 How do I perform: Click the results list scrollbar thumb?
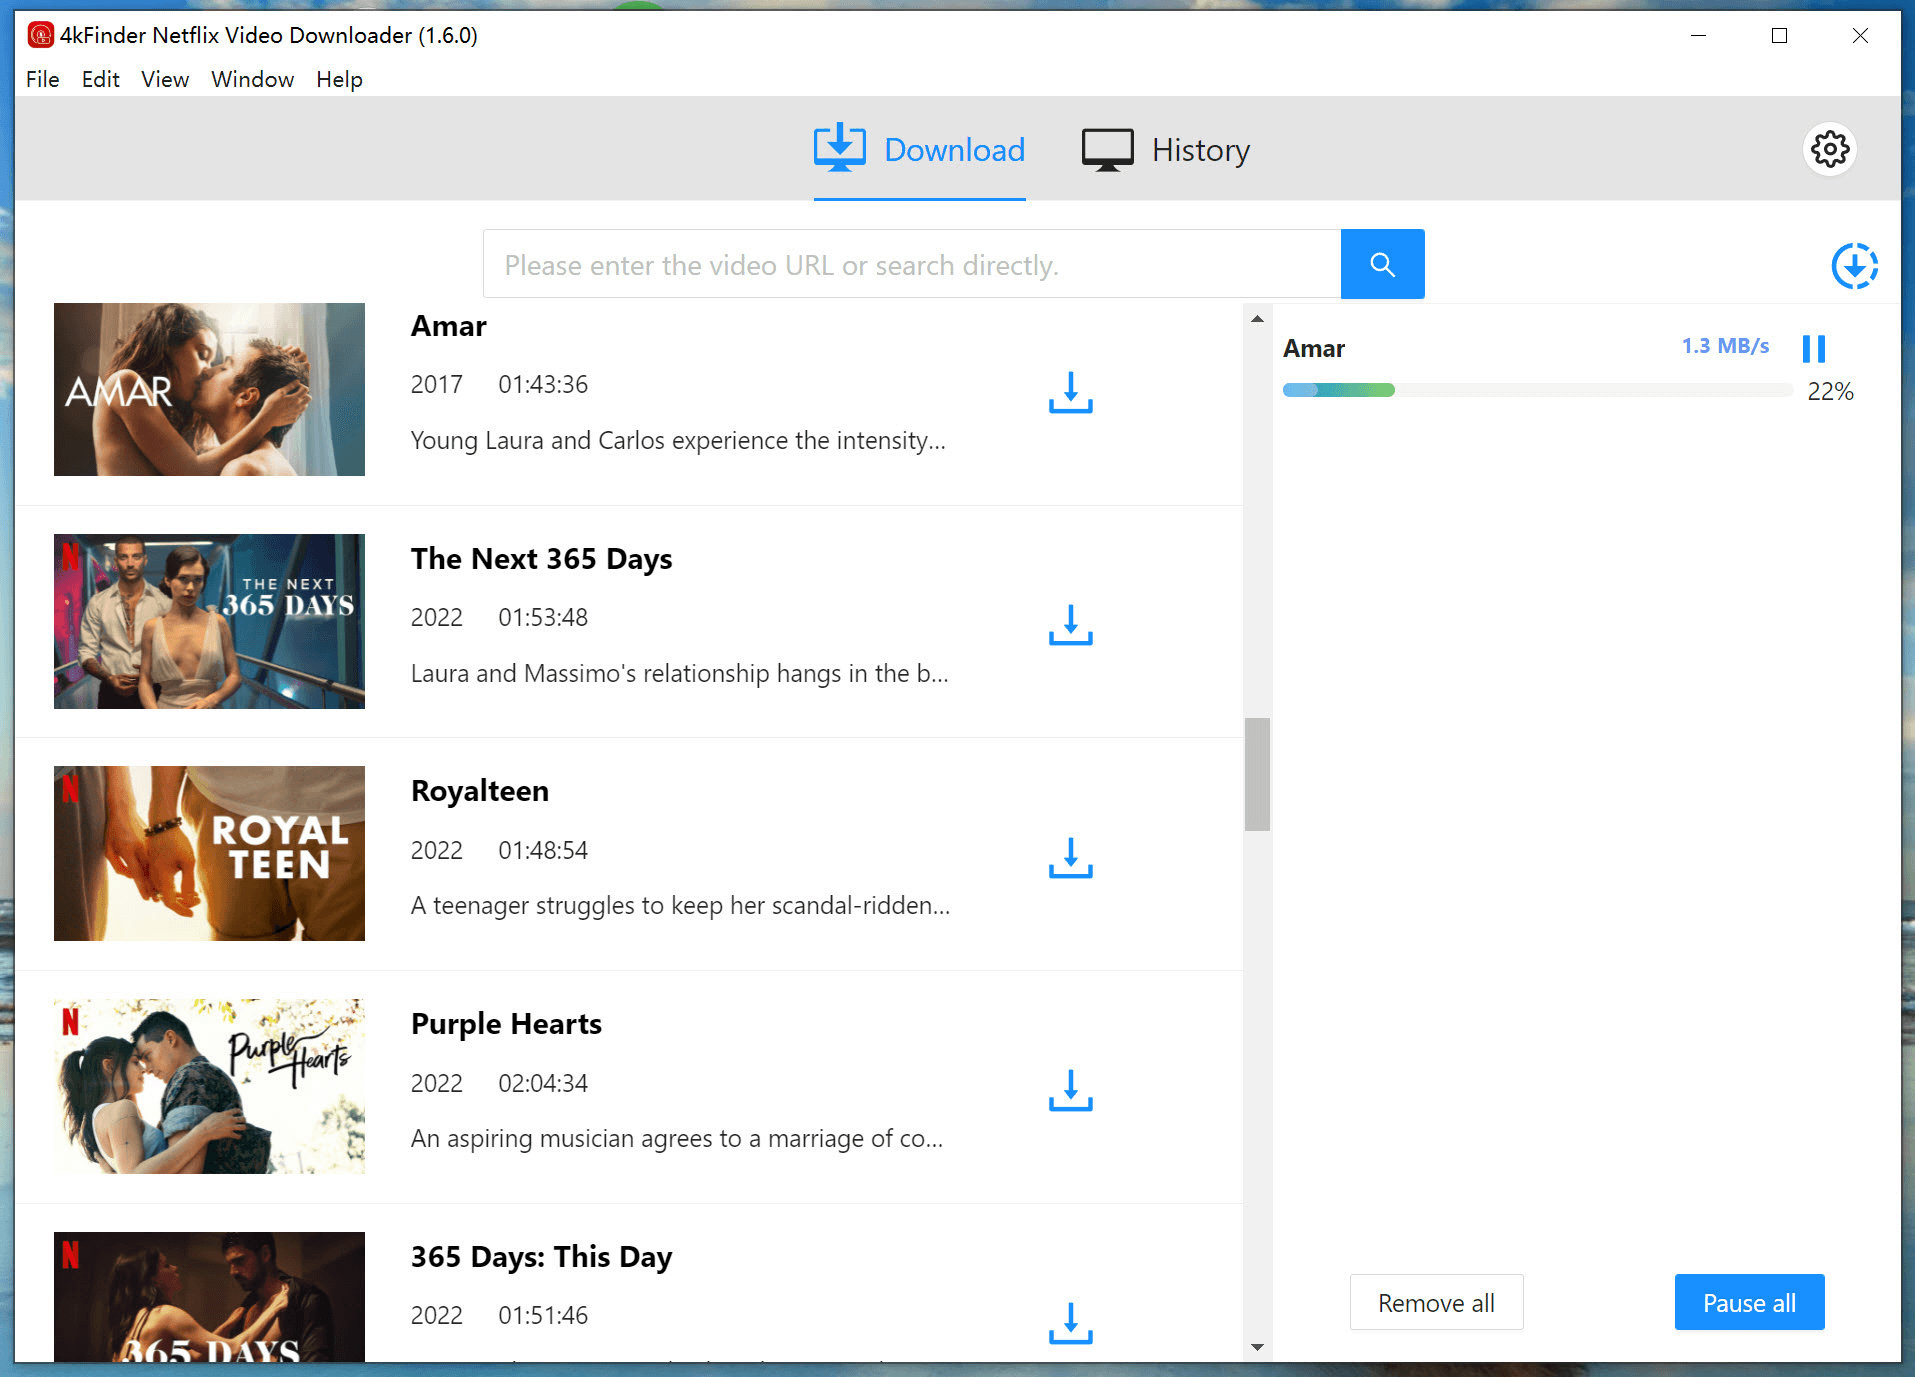1257,774
